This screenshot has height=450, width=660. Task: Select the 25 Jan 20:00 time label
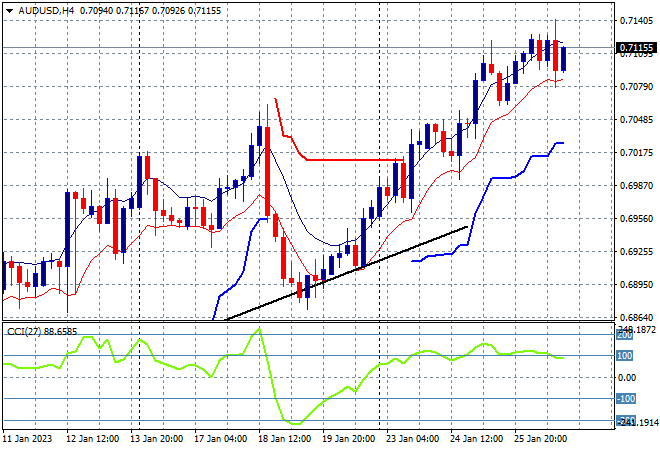pos(540,439)
